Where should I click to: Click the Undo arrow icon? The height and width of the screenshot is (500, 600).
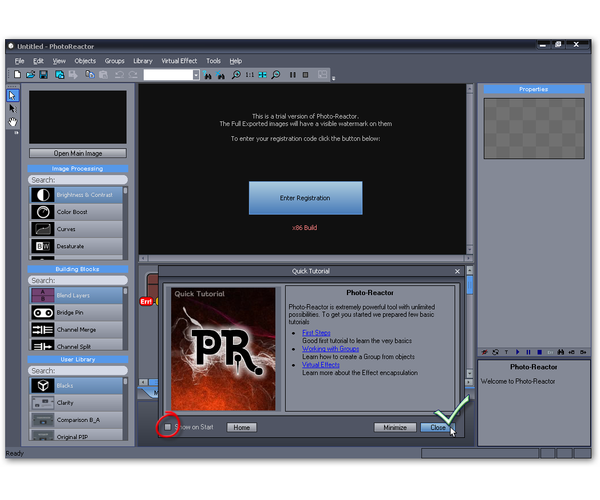[x=119, y=75]
